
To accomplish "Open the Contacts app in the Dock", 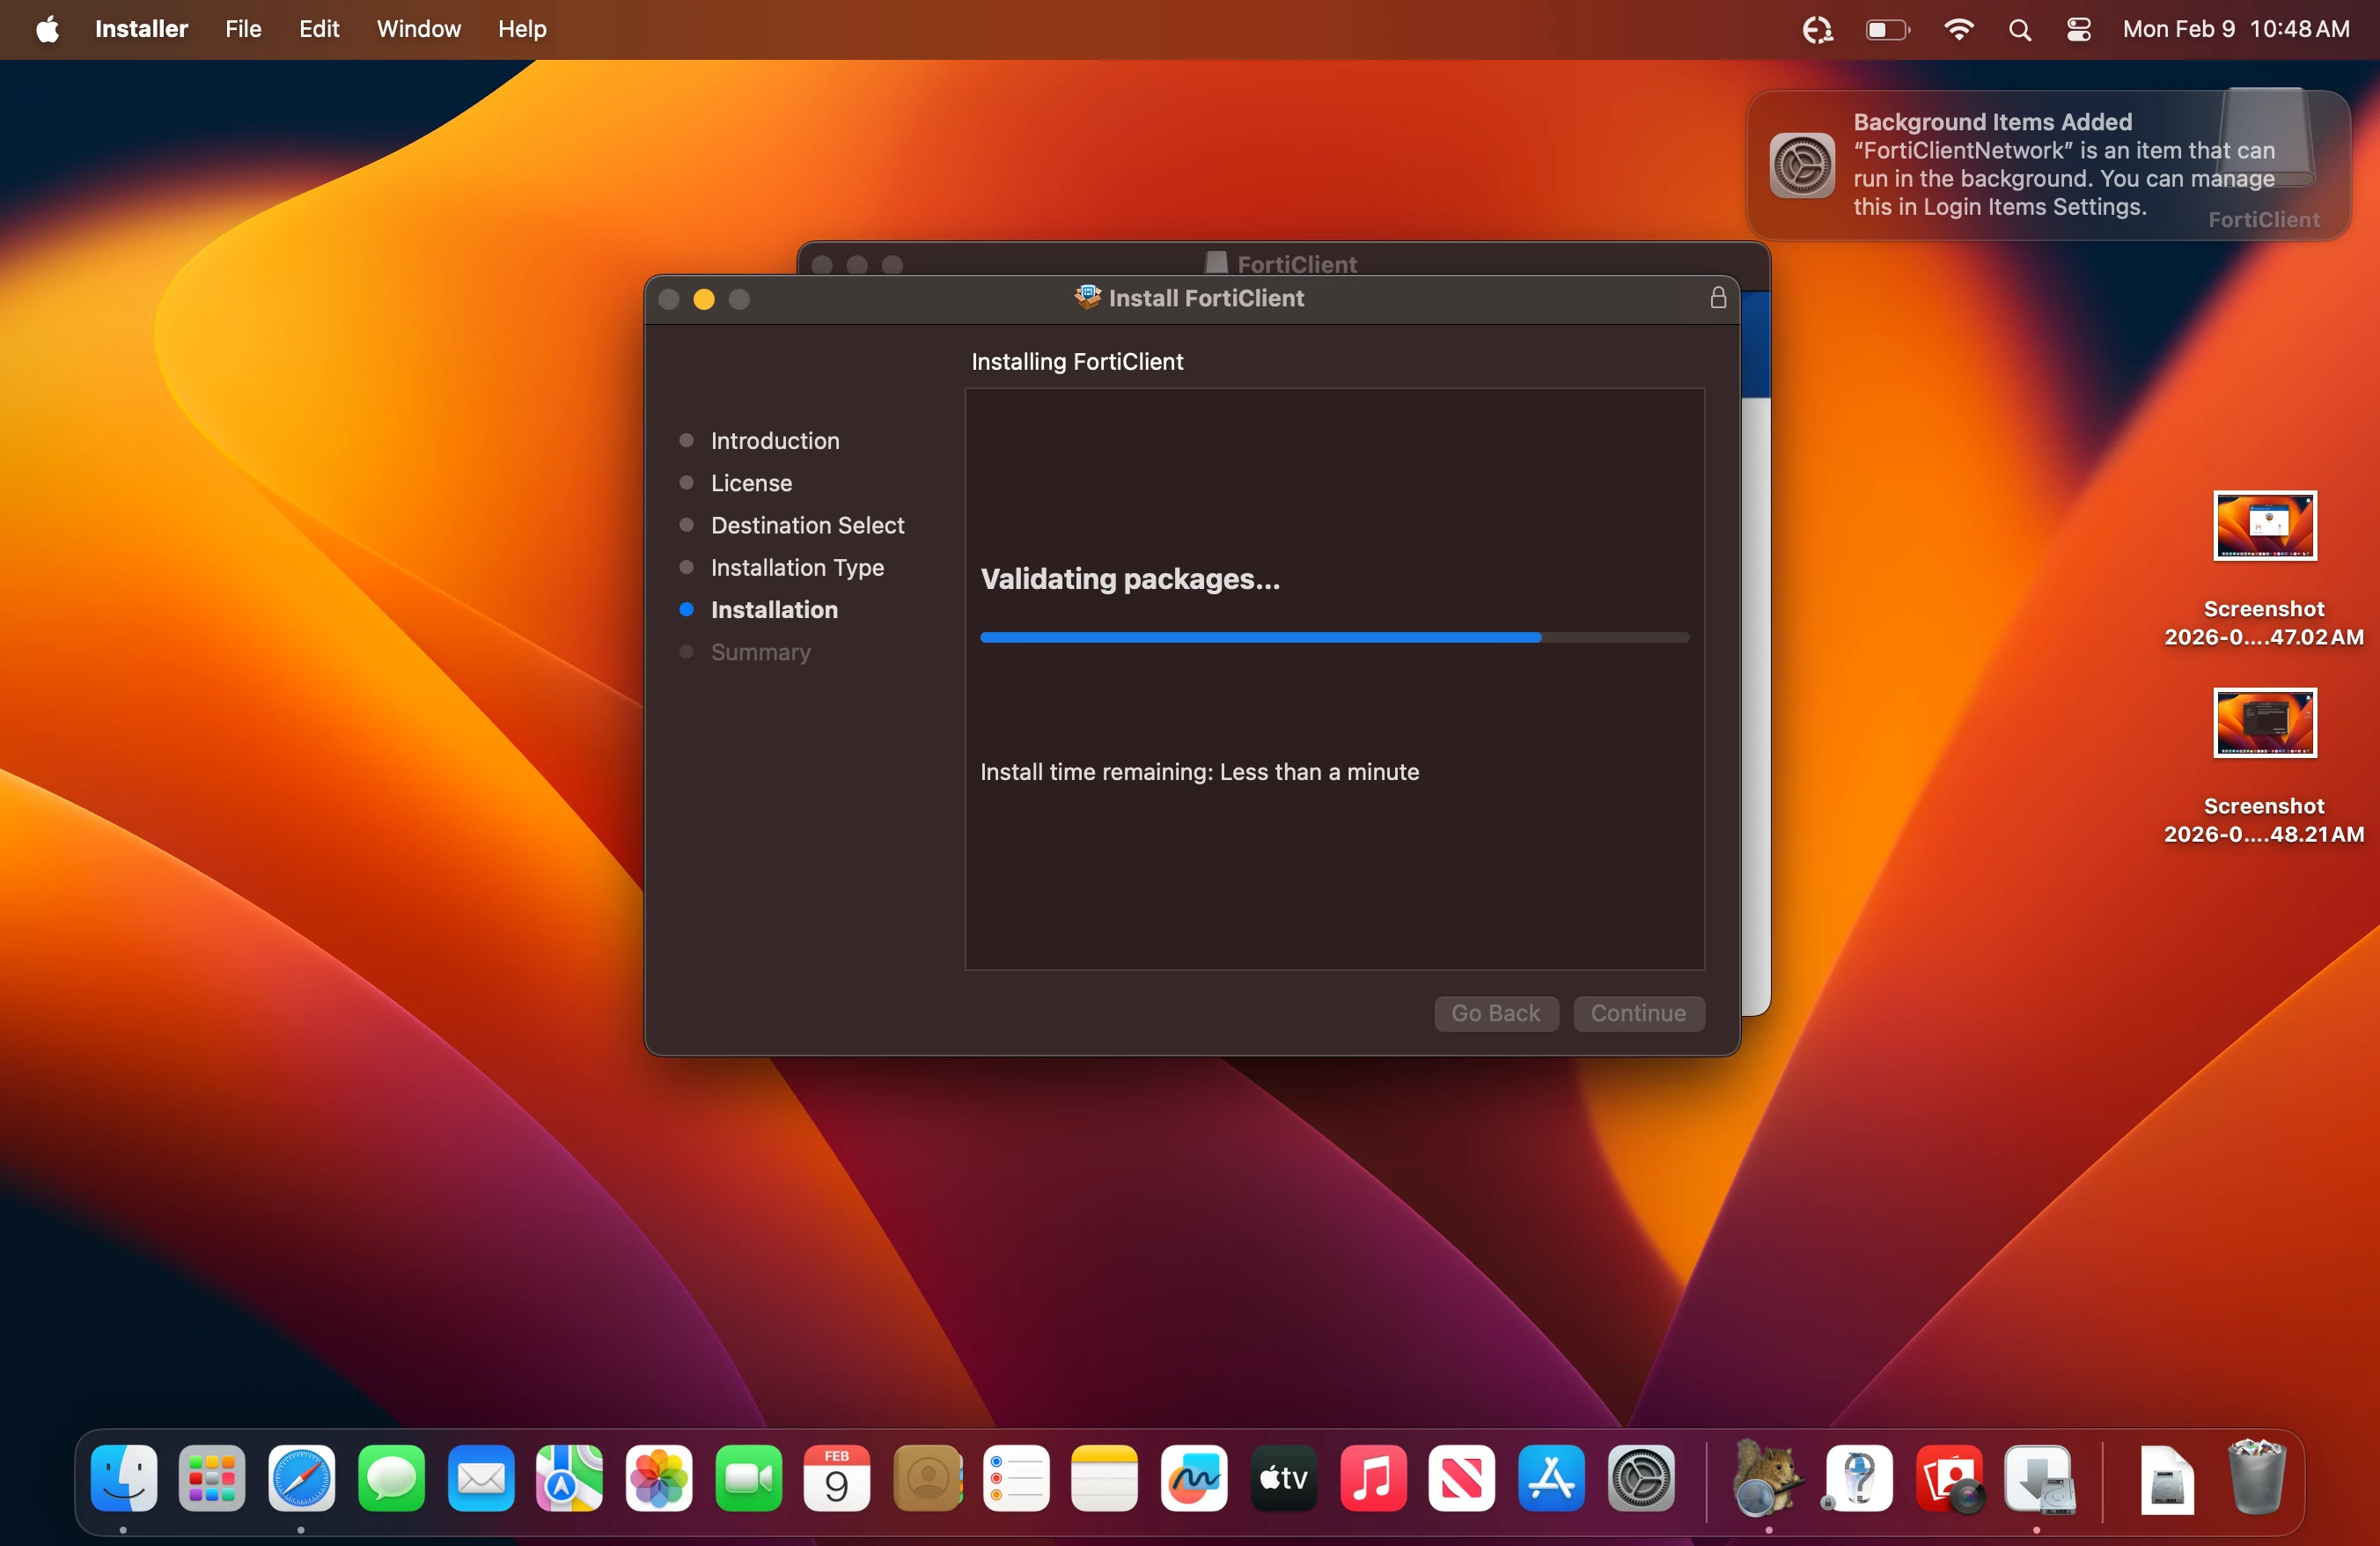I will 927,1478.
